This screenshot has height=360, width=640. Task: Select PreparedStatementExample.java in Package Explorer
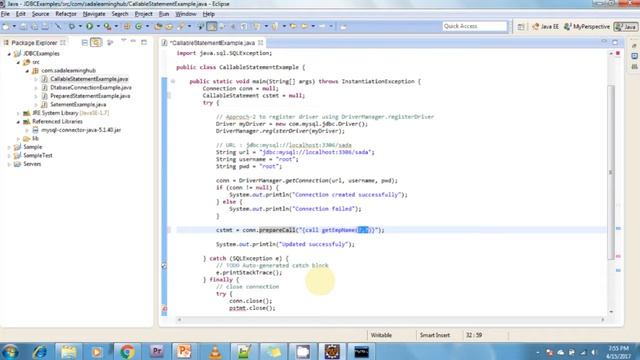point(90,96)
